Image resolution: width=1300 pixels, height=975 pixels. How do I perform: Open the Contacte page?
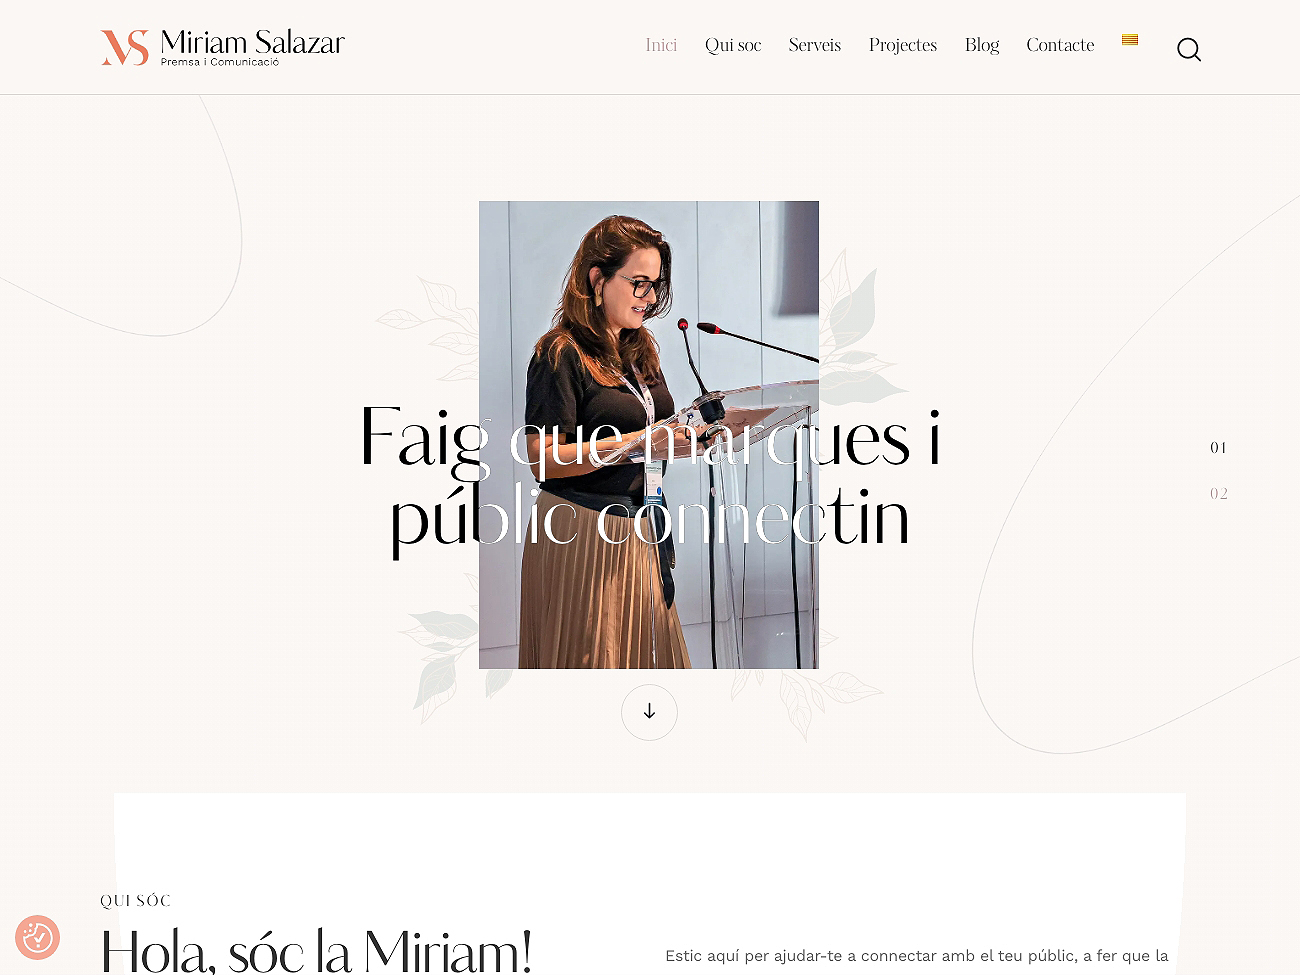1060,45
